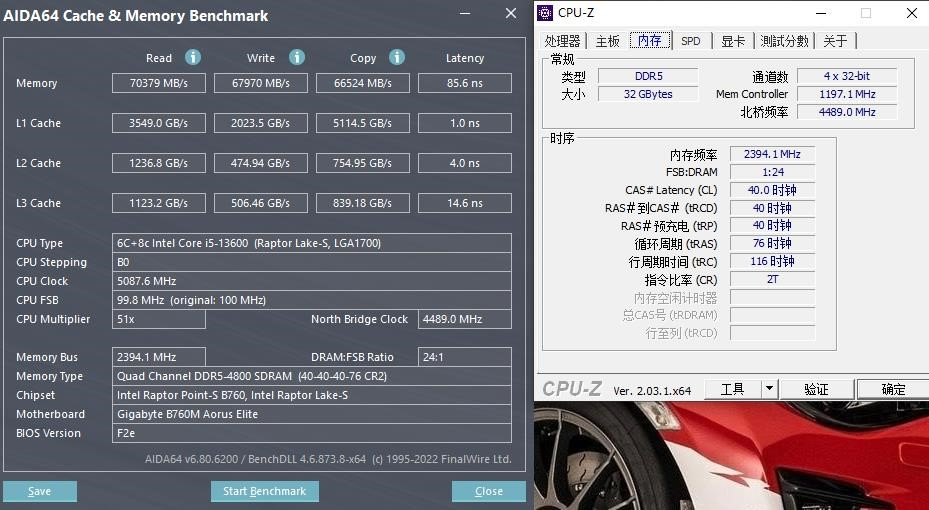
Task: Click L1 Cache Read value 3549.0 GB/s
Action: coord(159,123)
